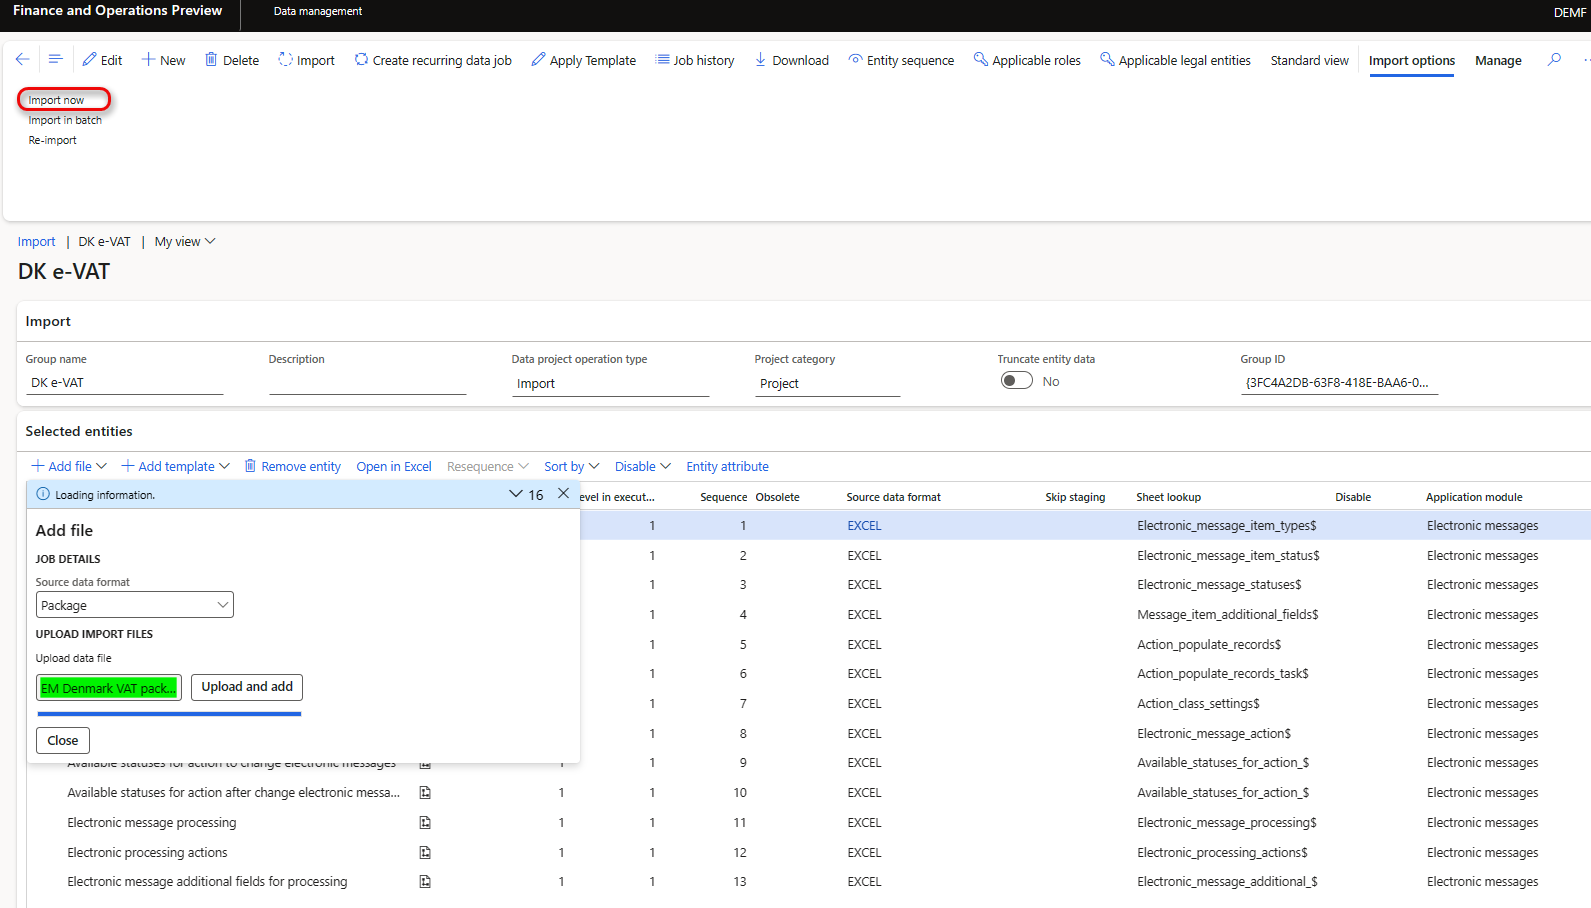Open Job history

695,60
